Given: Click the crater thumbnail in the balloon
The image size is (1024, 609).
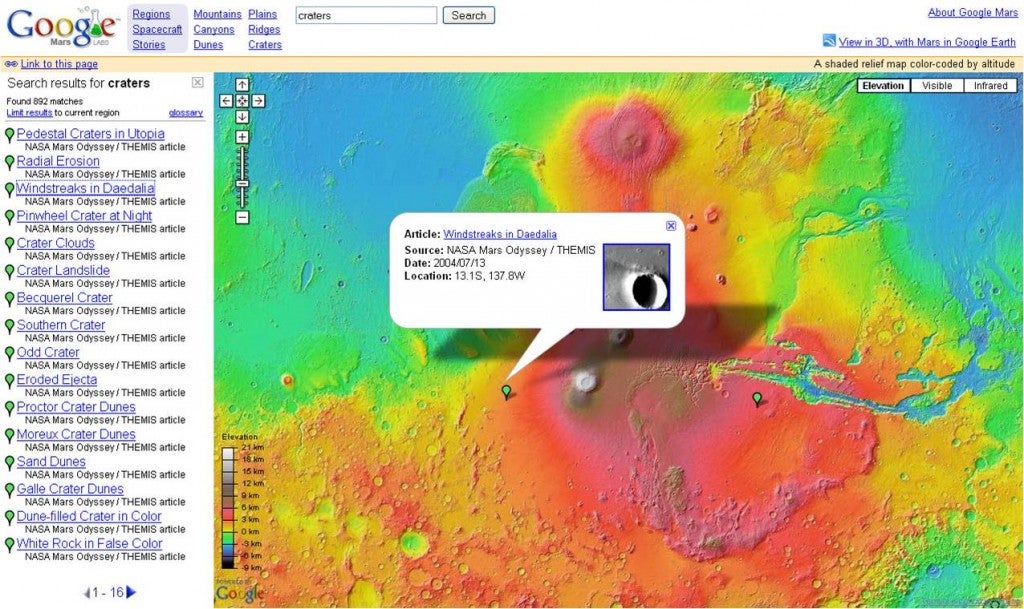Looking at the screenshot, I should click(636, 277).
